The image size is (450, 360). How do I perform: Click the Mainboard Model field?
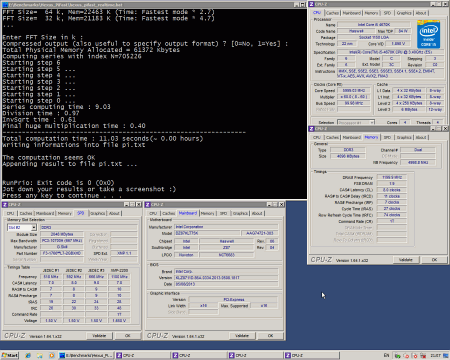pyautogui.click(x=207, y=233)
